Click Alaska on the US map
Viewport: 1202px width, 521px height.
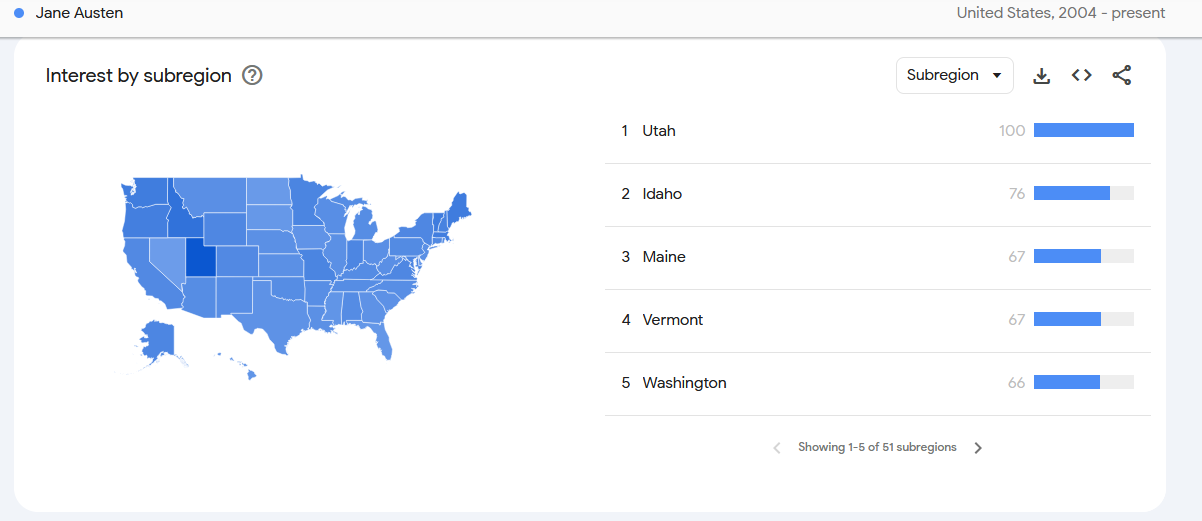coord(157,339)
